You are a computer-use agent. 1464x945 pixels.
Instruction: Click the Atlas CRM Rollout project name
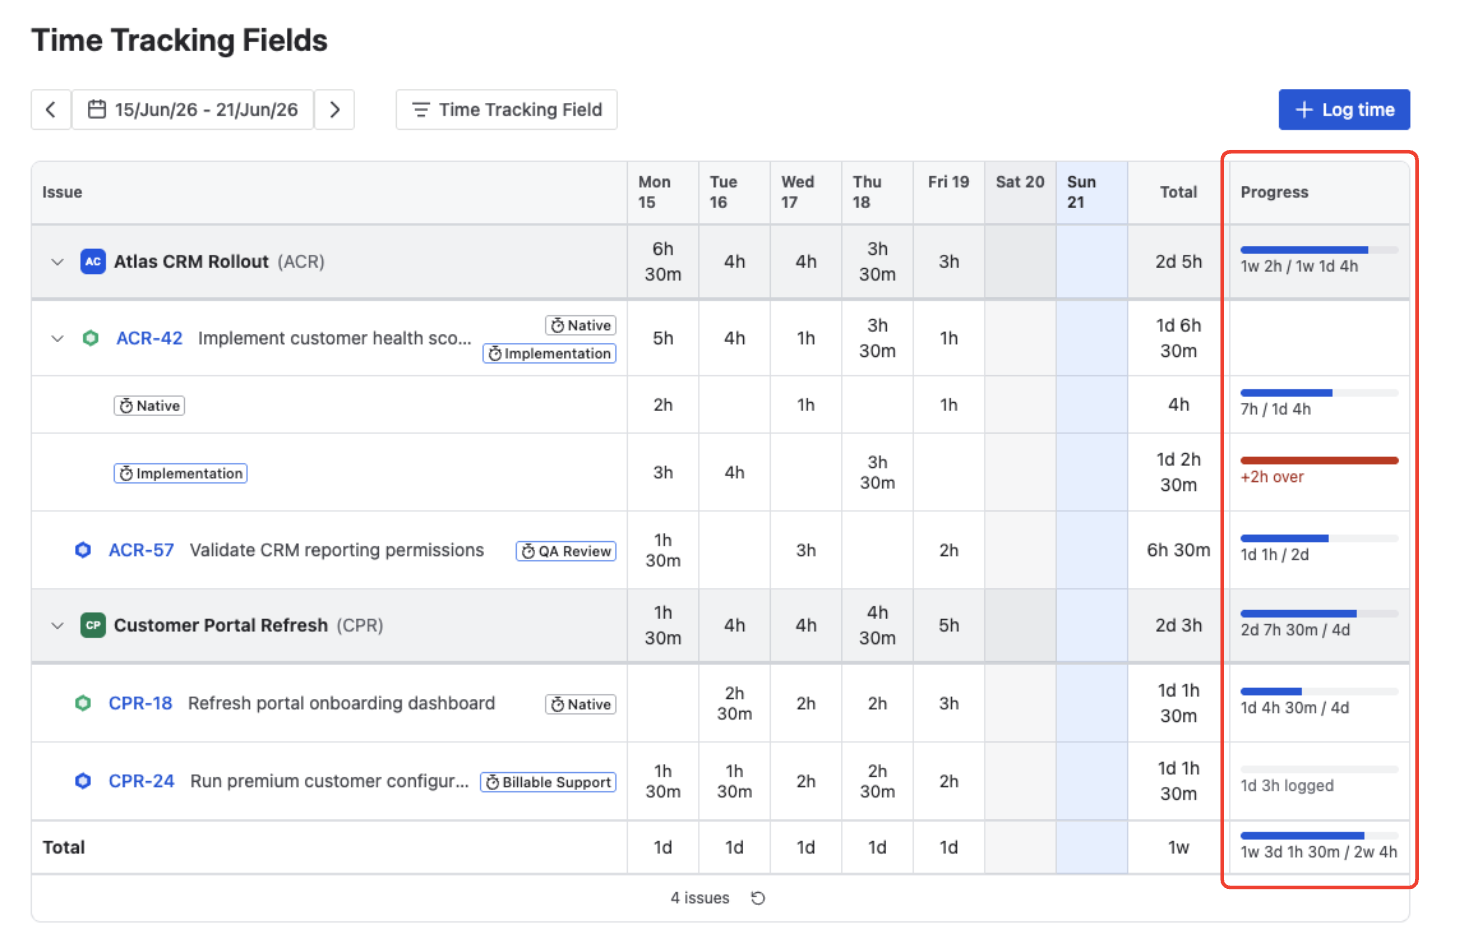(x=191, y=262)
